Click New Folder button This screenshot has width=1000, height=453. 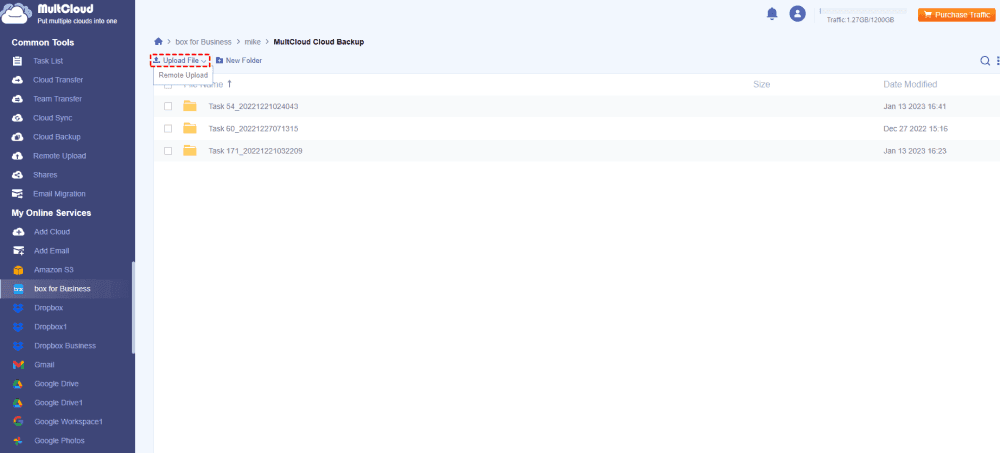tap(239, 61)
